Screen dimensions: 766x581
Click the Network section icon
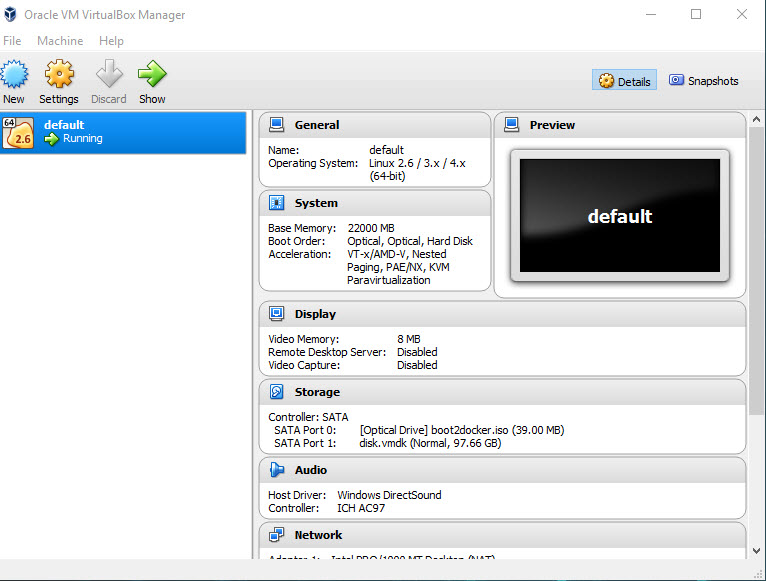[277, 535]
